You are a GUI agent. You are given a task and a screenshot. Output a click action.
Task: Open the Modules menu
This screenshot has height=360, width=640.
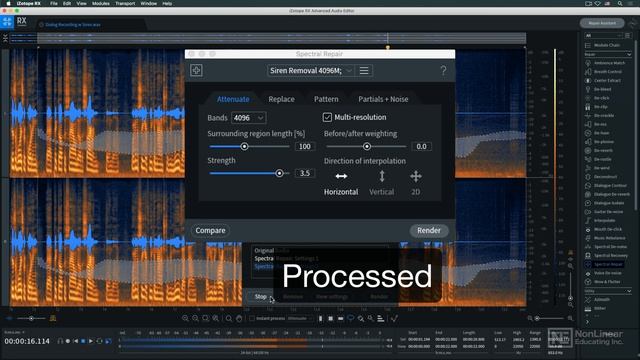pyautogui.click(x=100, y=3)
